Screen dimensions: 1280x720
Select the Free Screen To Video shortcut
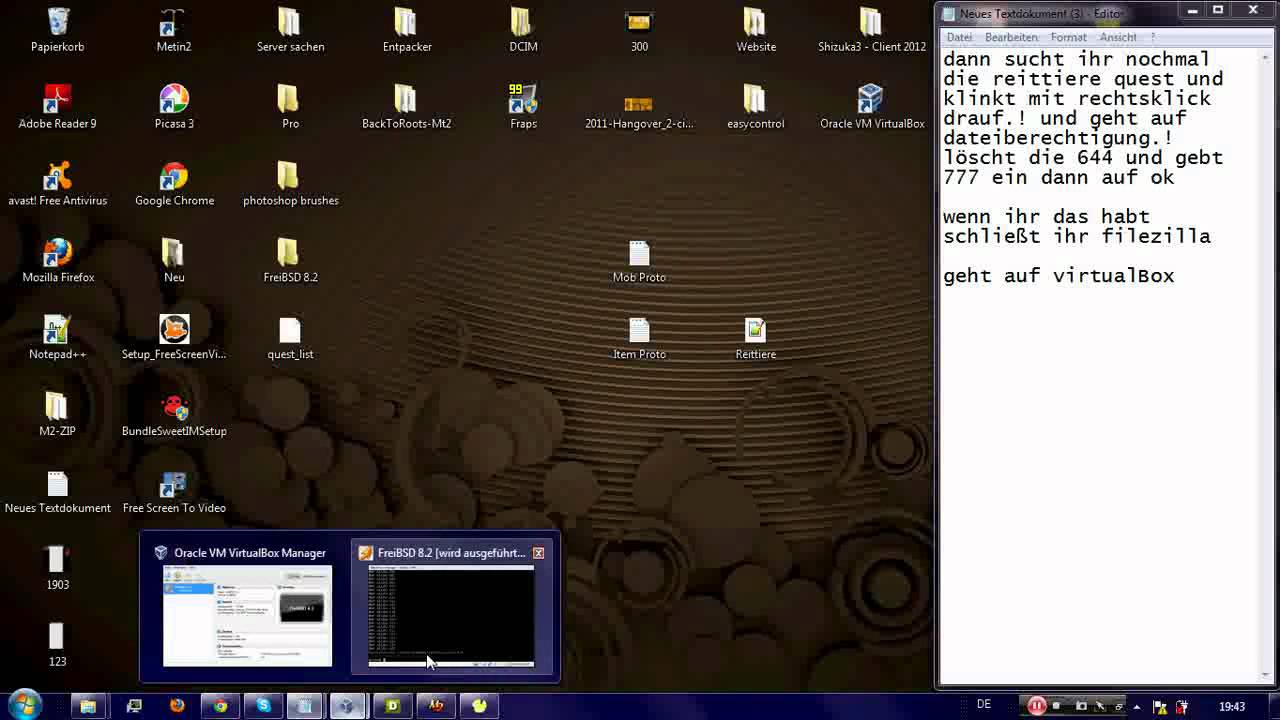click(x=174, y=491)
